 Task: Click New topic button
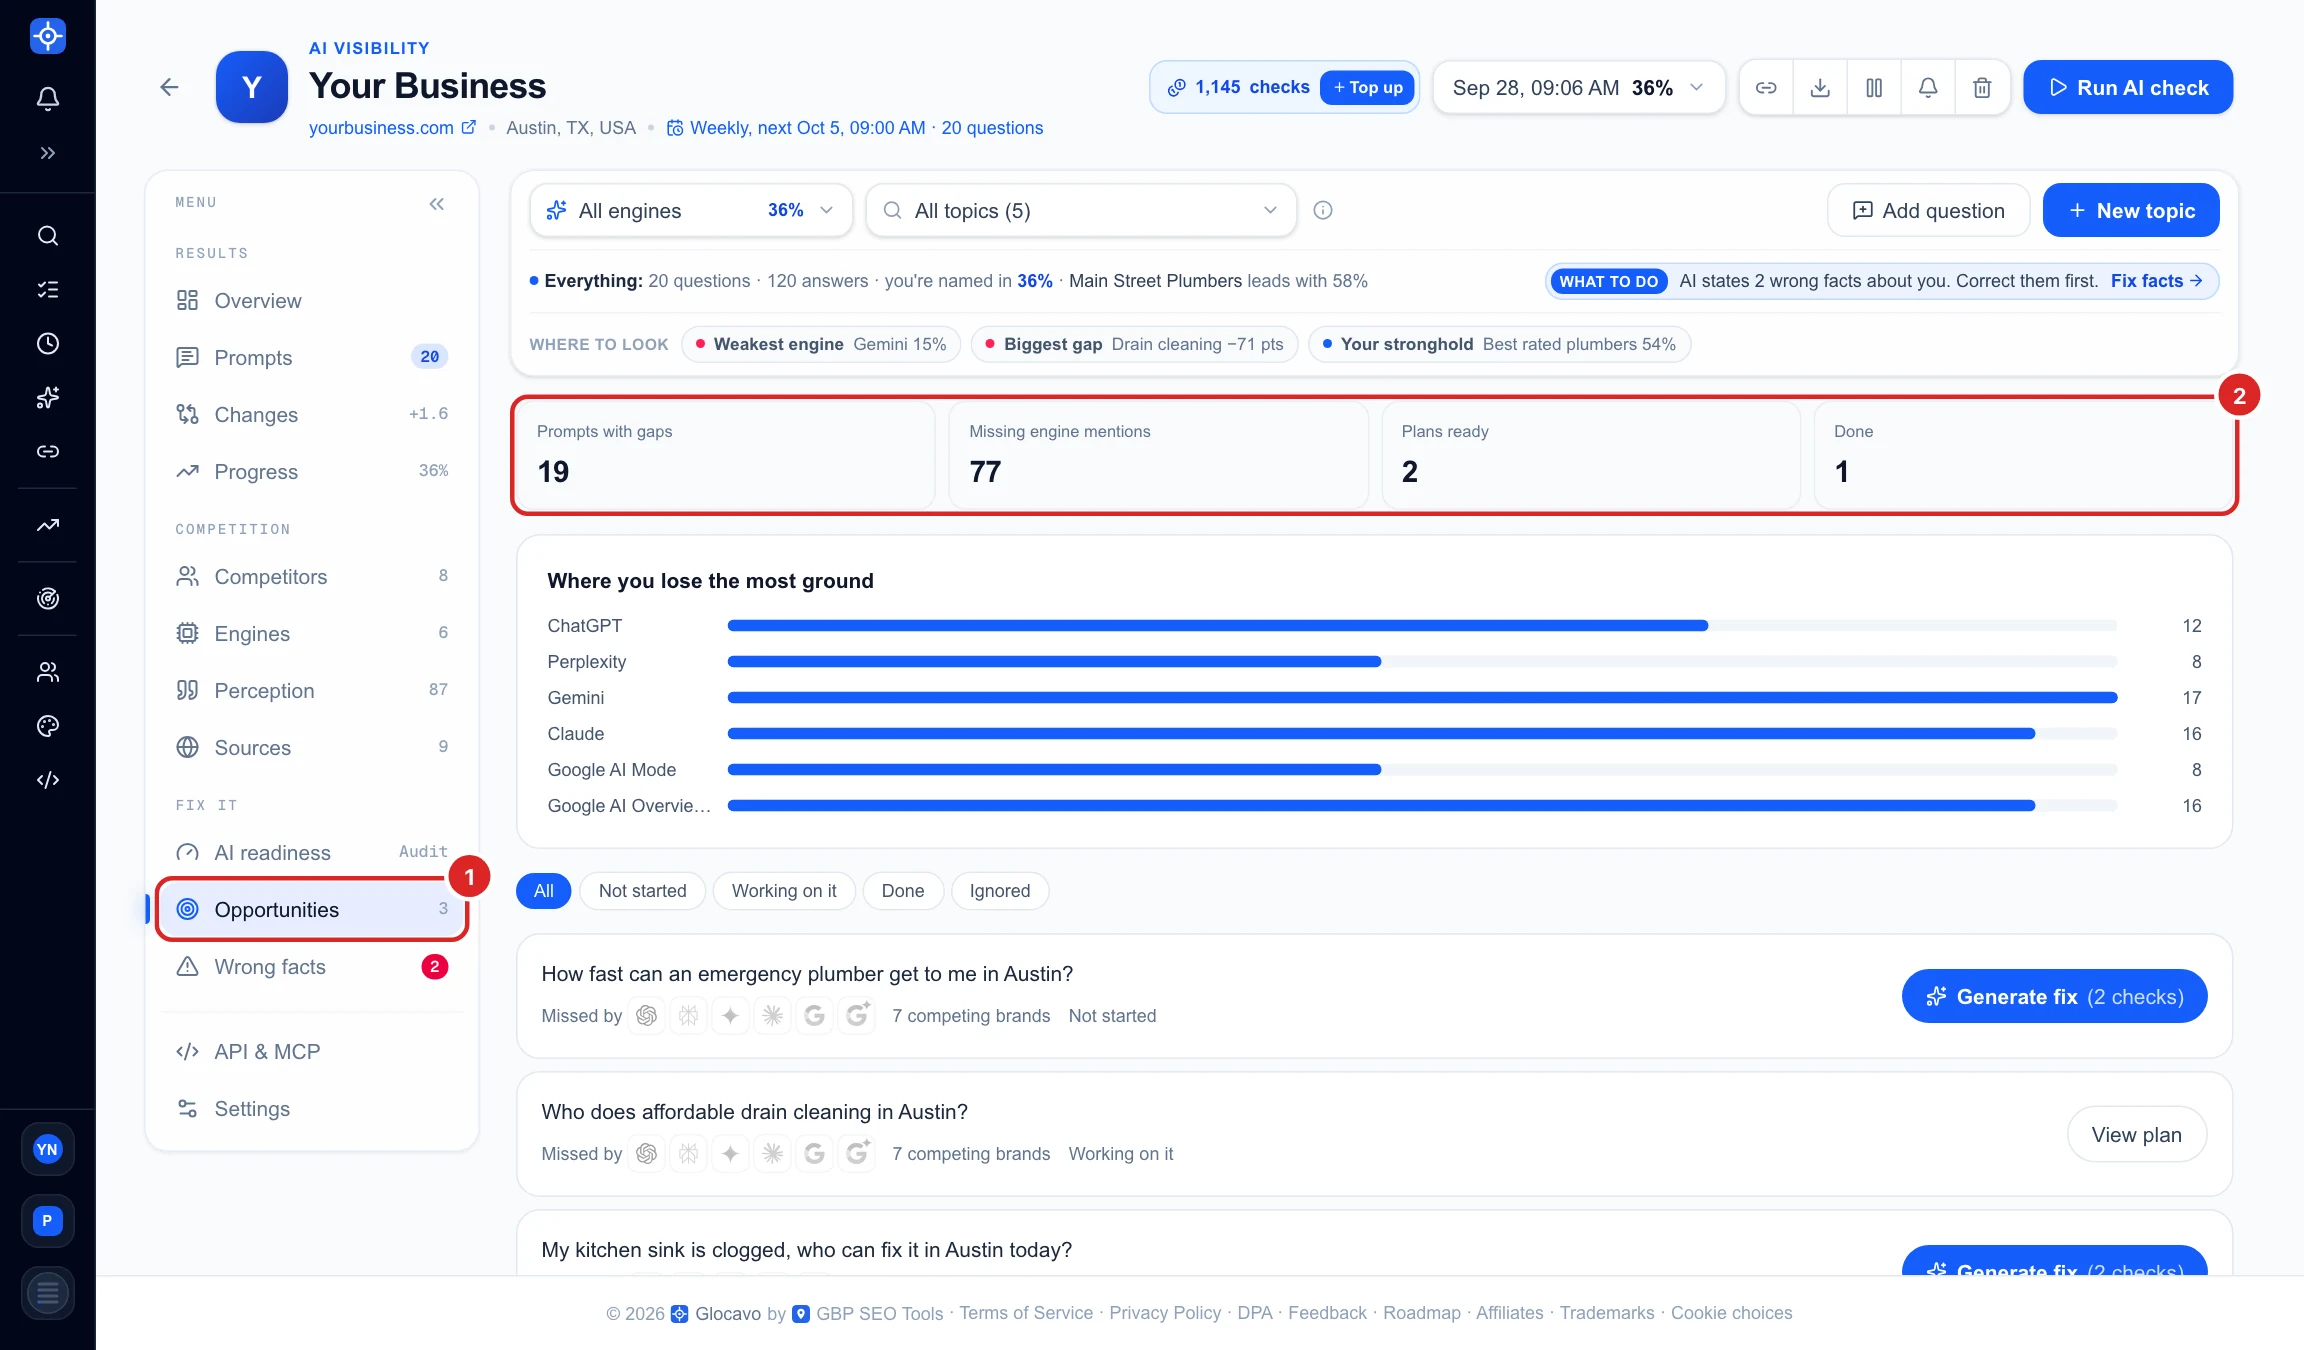[2131, 210]
